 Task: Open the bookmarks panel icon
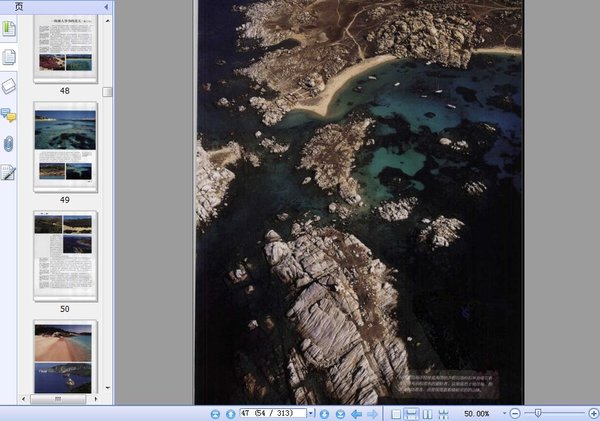(x=9, y=27)
